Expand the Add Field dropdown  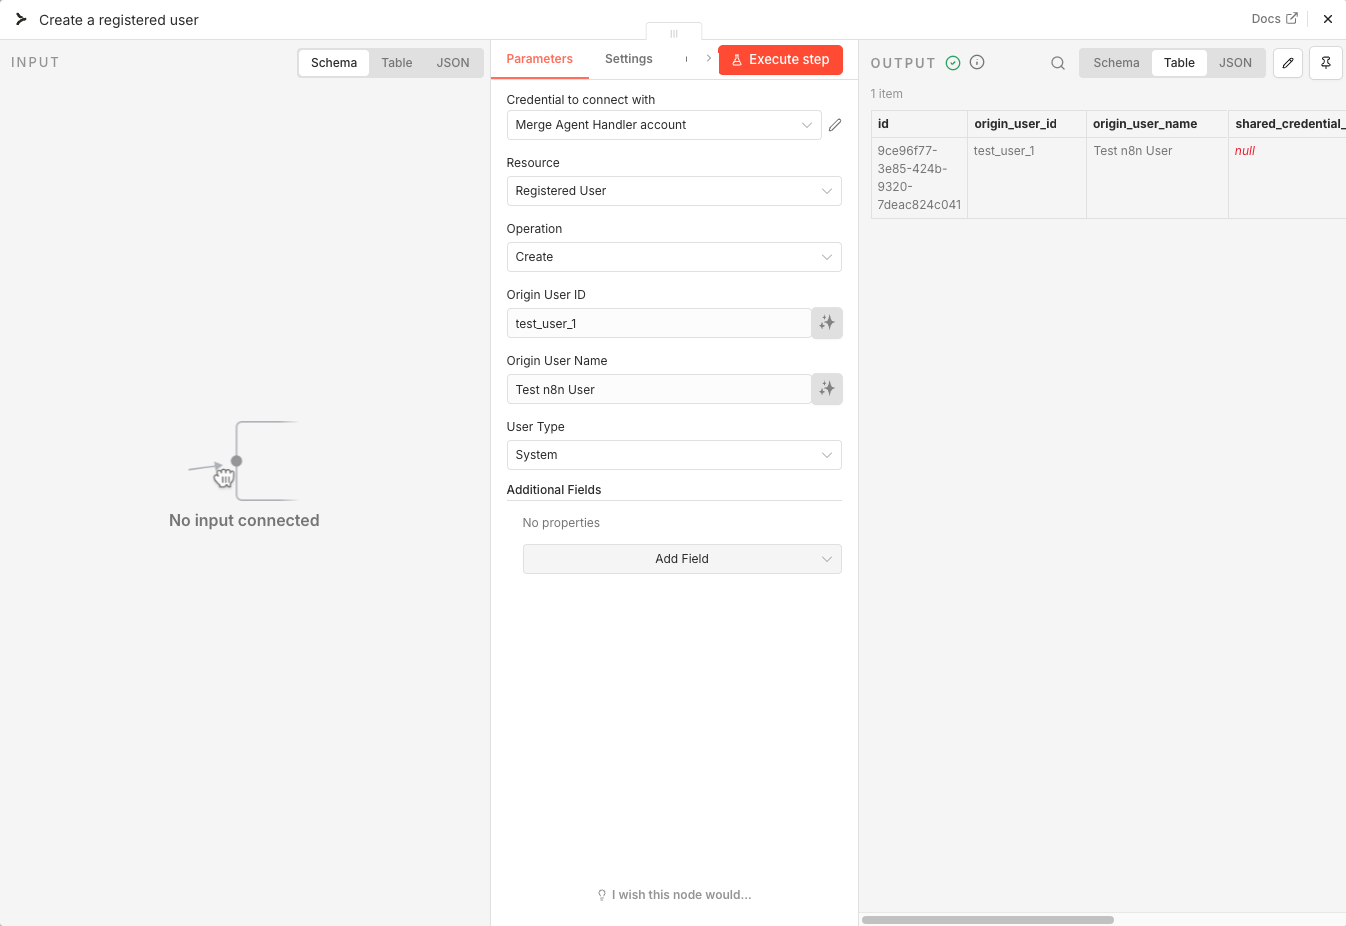tap(682, 559)
